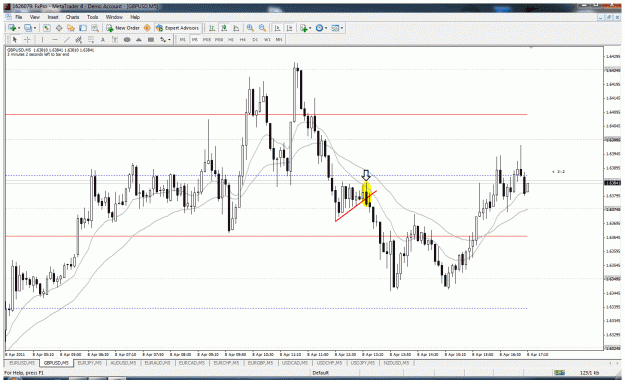The image size is (625, 380).
Task: Switch chart to Line Chart mode
Action: pyautogui.click(x=236, y=28)
